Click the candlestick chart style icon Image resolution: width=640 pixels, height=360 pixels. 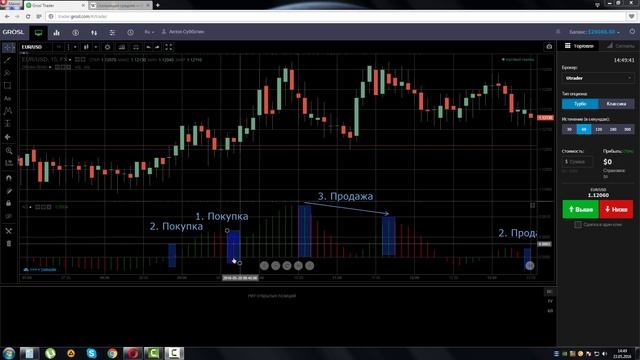[x=86, y=47]
